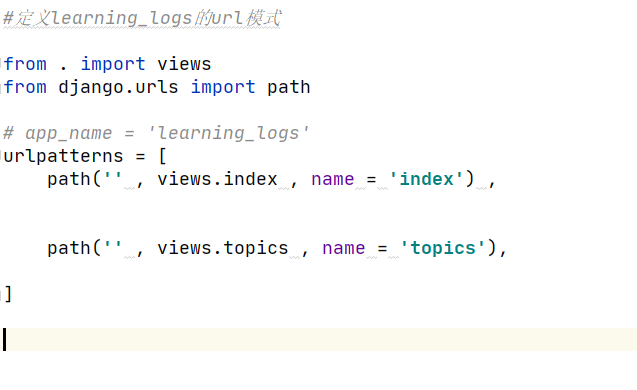Click views.topics in the second path call
Viewport: 637px width, 390px height.
coord(223,248)
